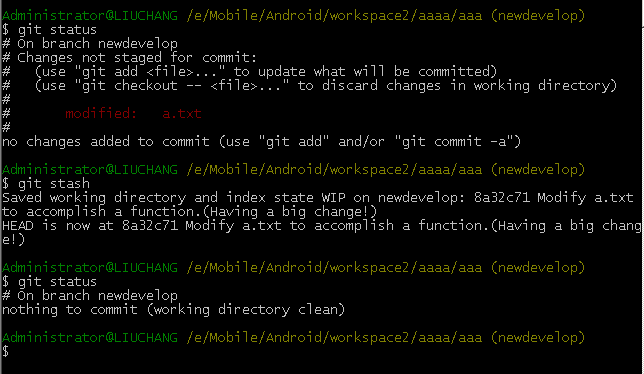Click the empty prompt at the bottom
Image resolution: width=644 pixels, height=374 pixels.
click(5, 351)
